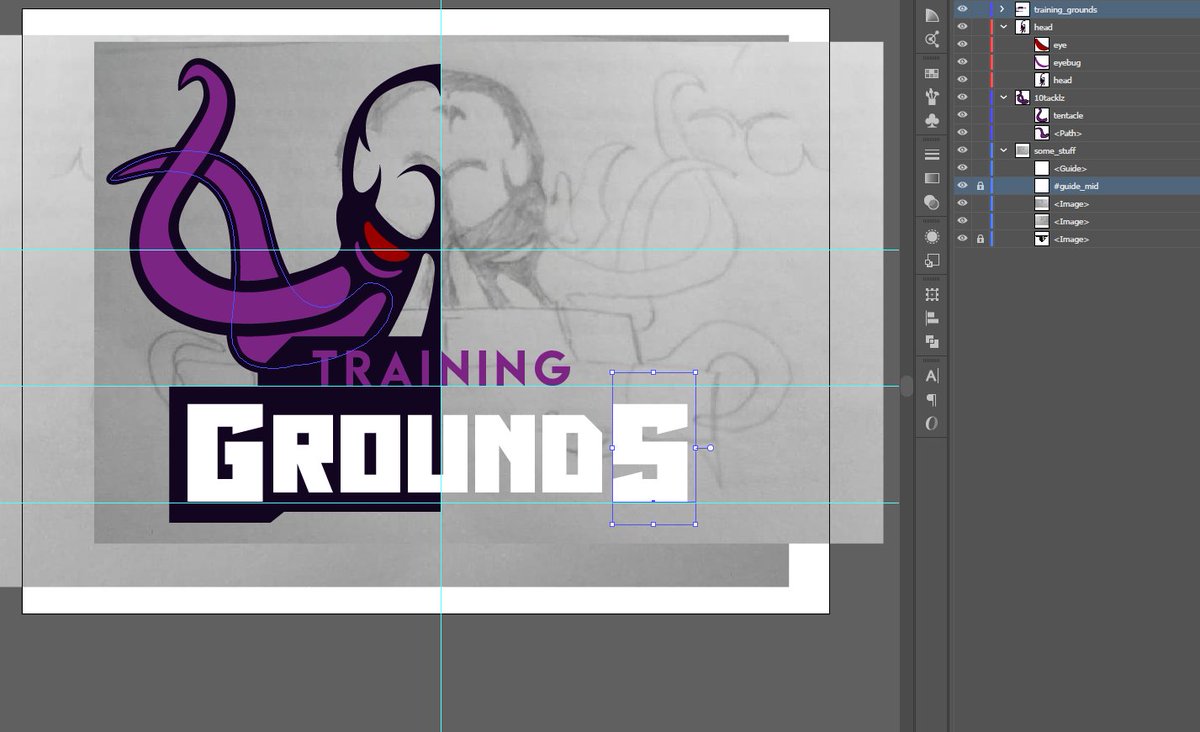Unlock the locked bottom <Image> item
1200x732 pixels.
[980, 239]
